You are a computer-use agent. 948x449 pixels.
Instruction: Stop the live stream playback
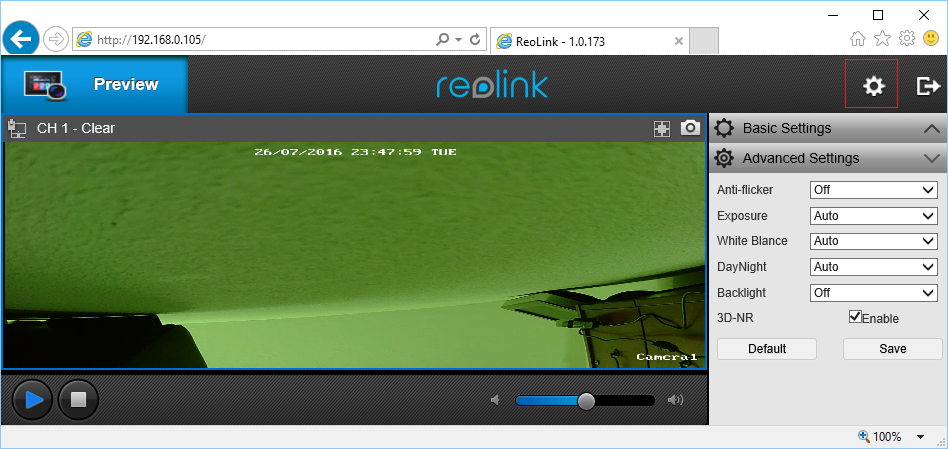[x=79, y=399]
